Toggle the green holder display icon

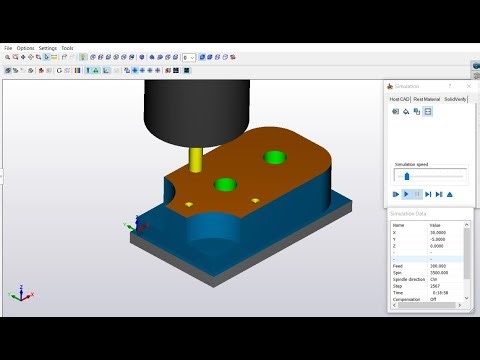96,70
